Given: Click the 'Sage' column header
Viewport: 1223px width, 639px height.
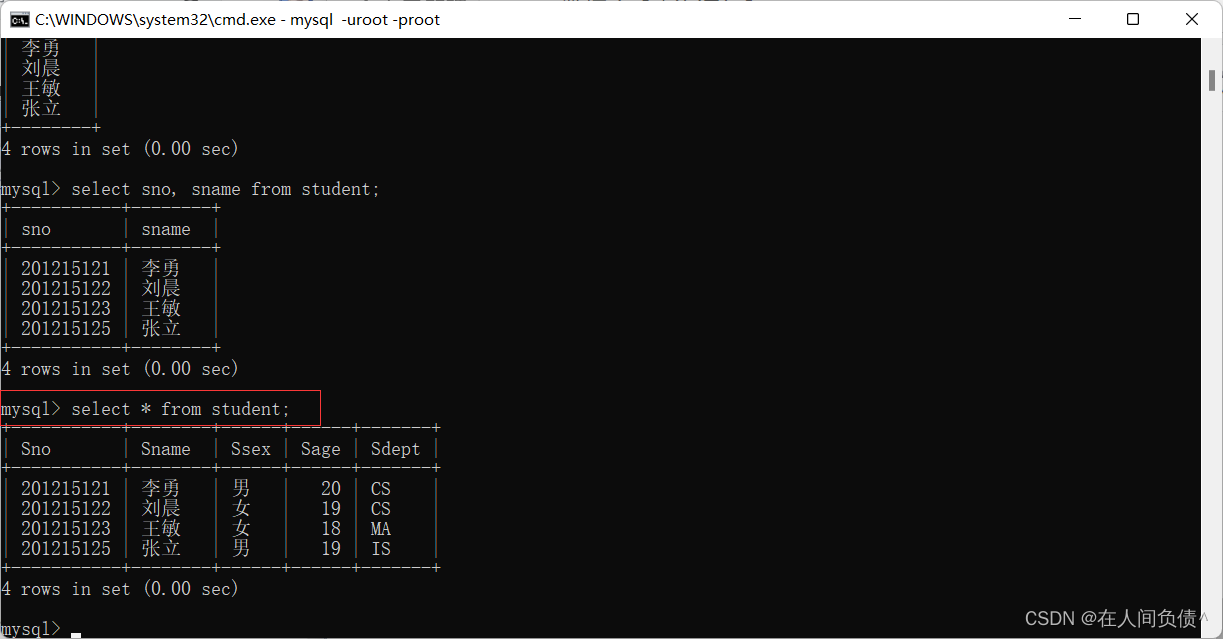Looking at the screenshot, I should (321, 449).
